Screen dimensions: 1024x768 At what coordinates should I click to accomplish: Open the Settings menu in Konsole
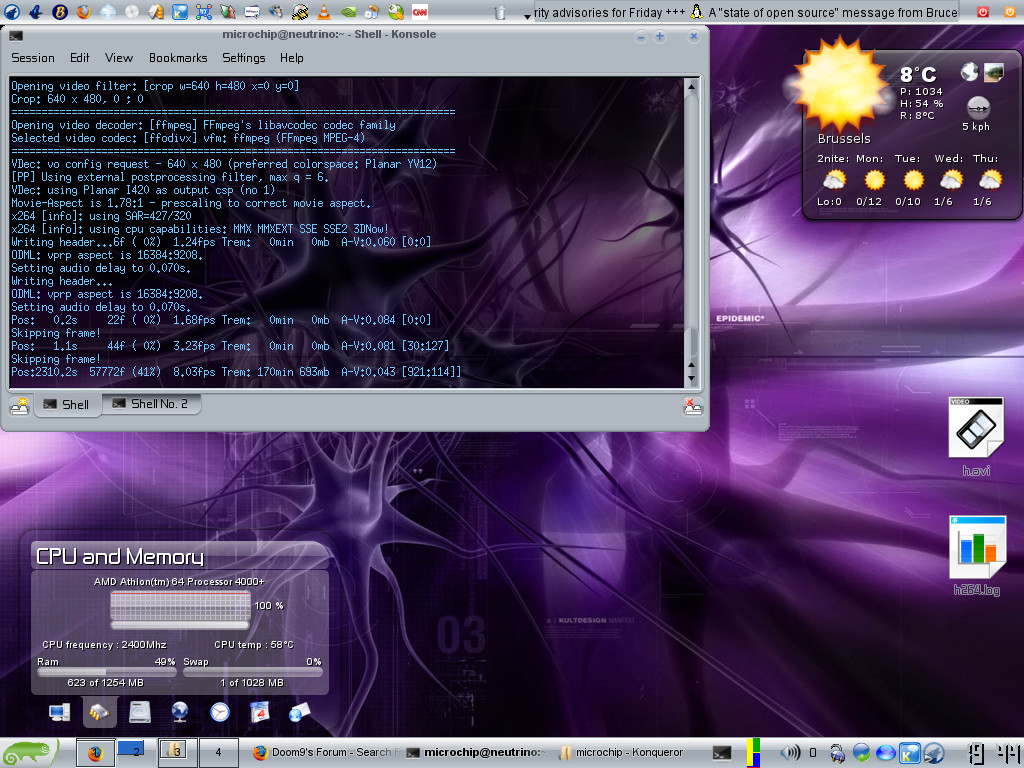click(x=244, y=58)
